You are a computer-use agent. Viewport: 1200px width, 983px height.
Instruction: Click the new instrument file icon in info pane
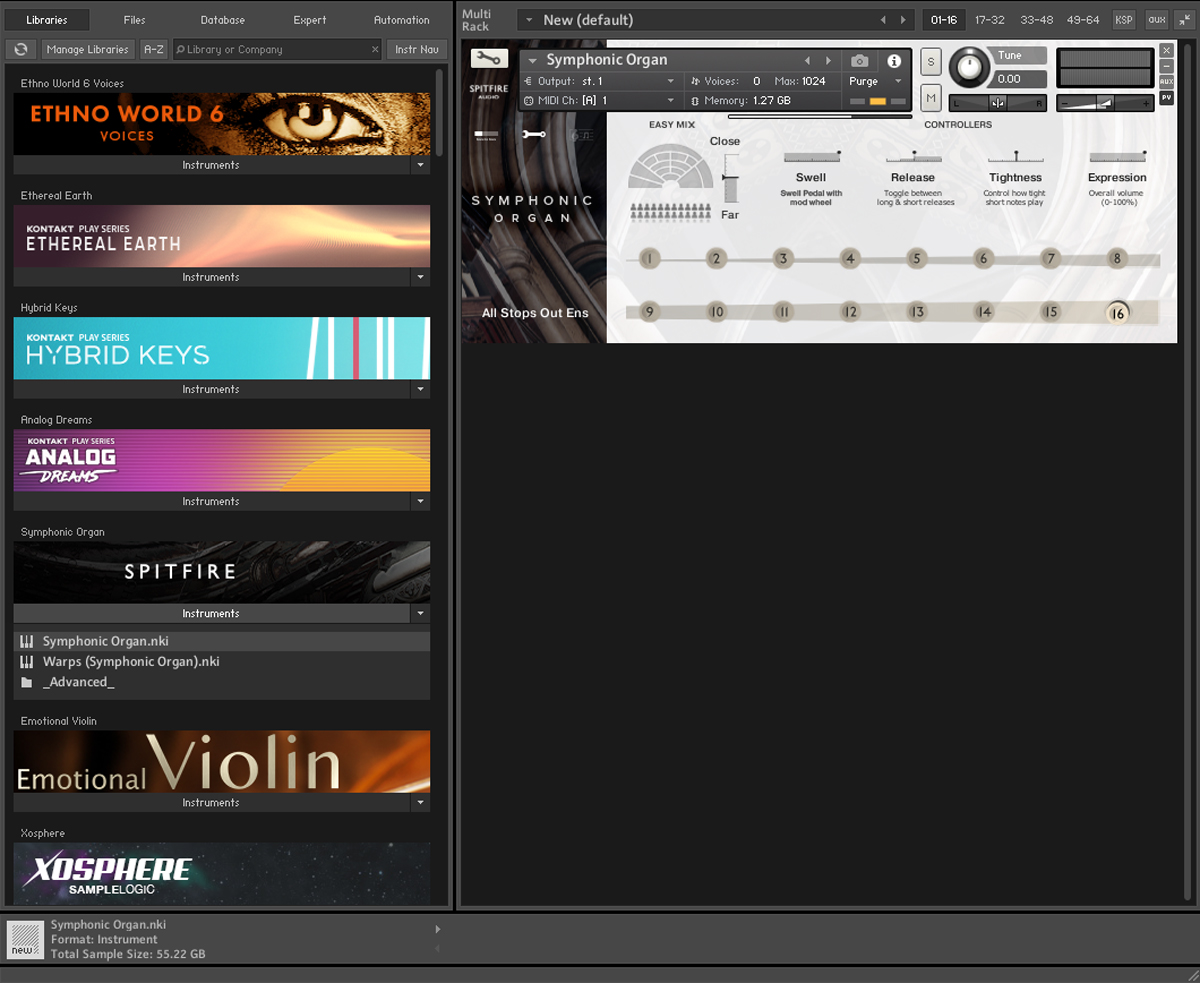click(25, 940)
